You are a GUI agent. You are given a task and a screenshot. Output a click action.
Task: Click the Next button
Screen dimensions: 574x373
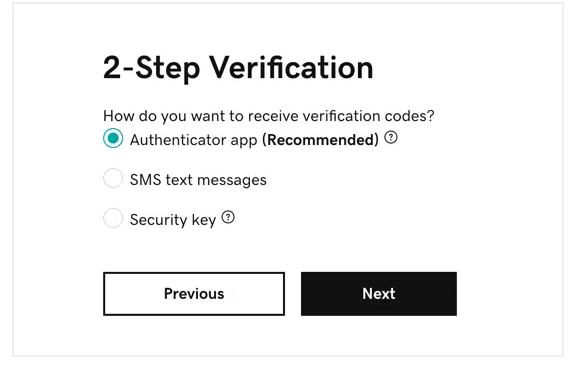tap(379, 294)
